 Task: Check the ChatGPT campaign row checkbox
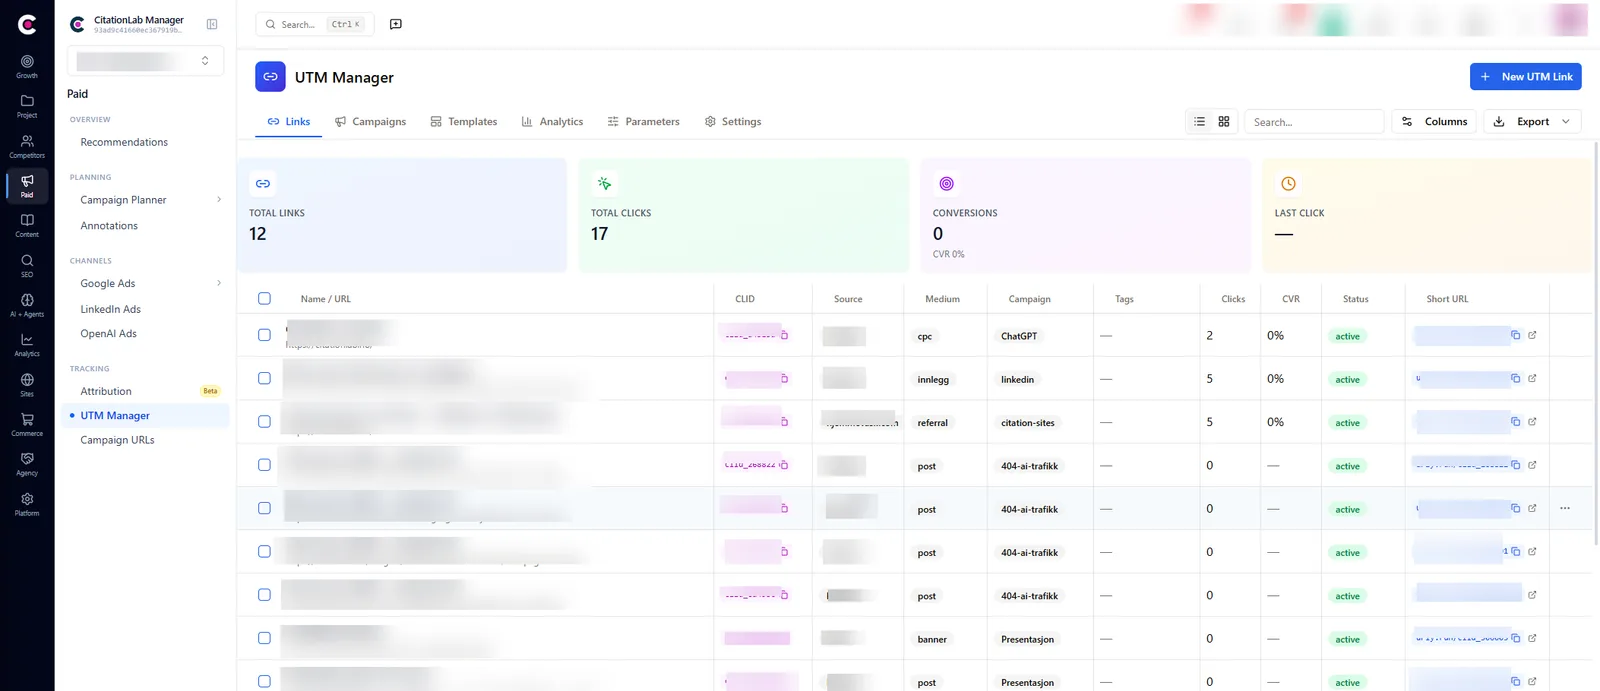(x=264, y=335)
